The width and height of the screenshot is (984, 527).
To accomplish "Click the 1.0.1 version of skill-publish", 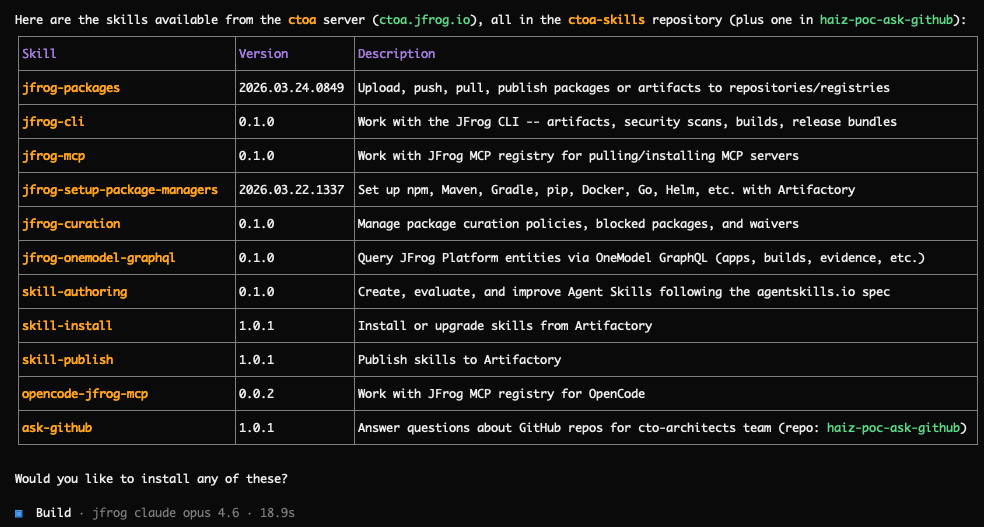I will pos(257,359).
